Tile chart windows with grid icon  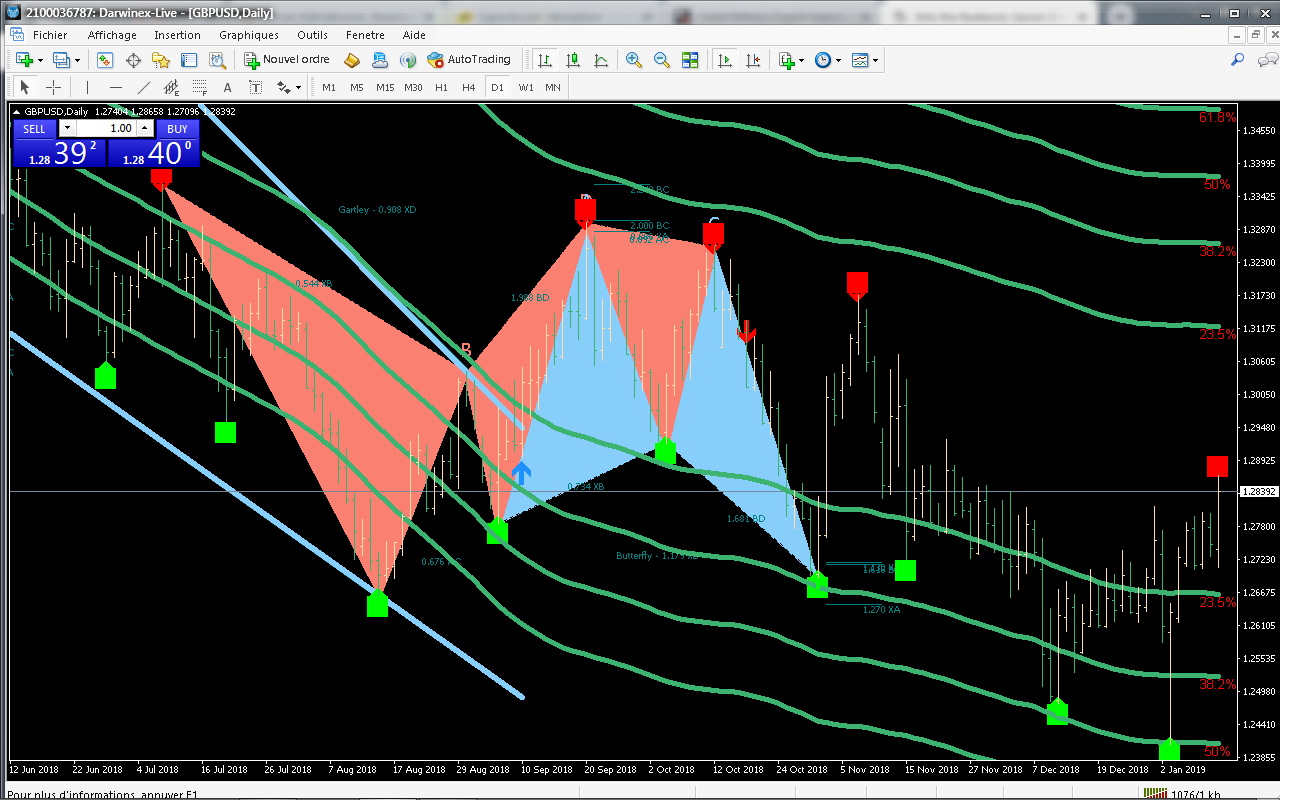coord(689,60)
